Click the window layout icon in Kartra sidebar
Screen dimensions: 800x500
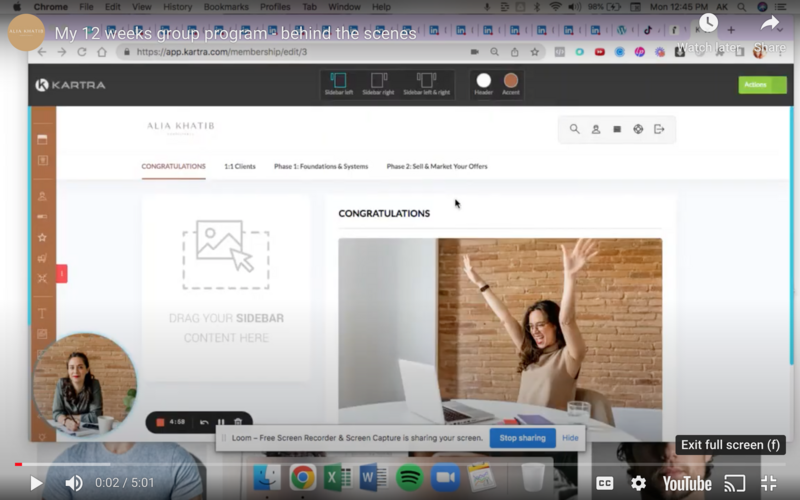(42, 139)
